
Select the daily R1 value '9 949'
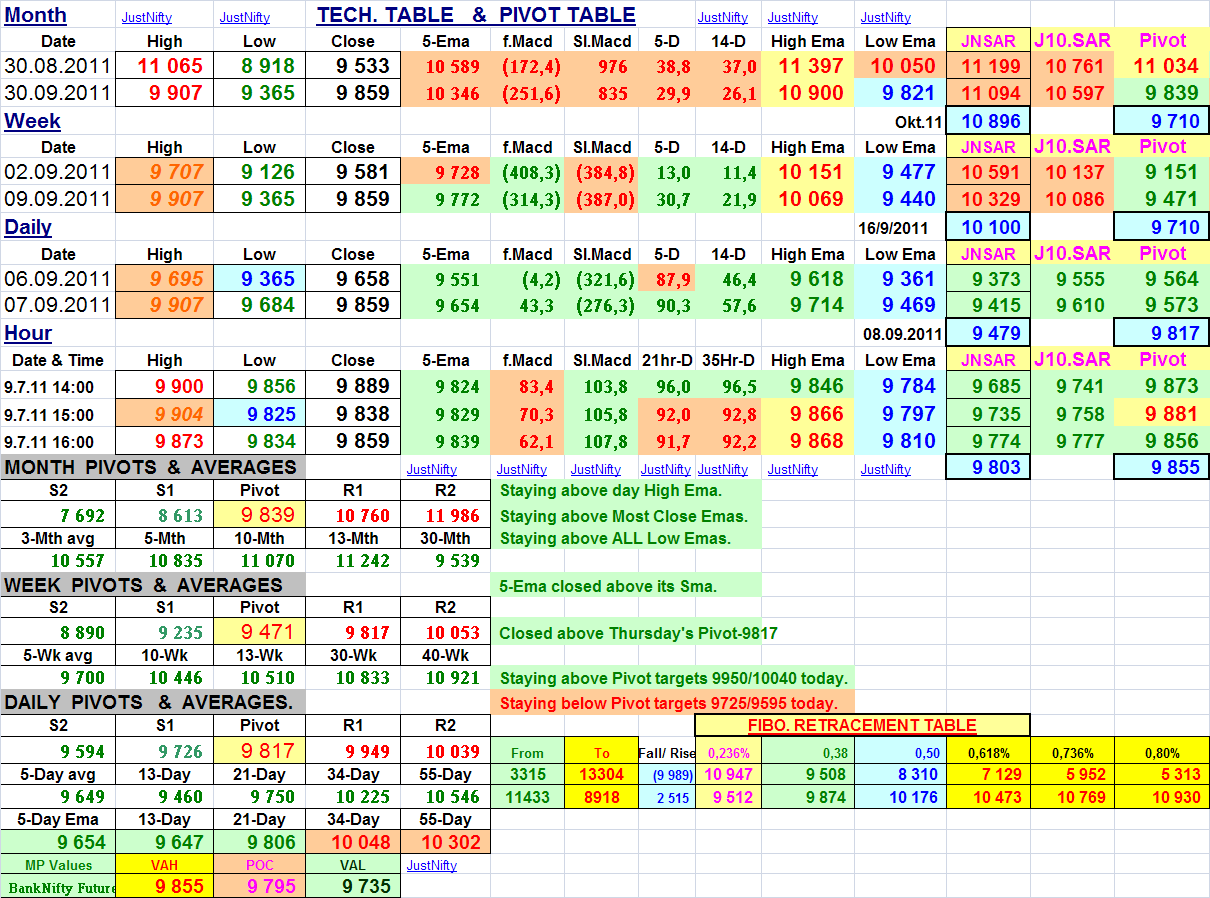pos(353,751)
